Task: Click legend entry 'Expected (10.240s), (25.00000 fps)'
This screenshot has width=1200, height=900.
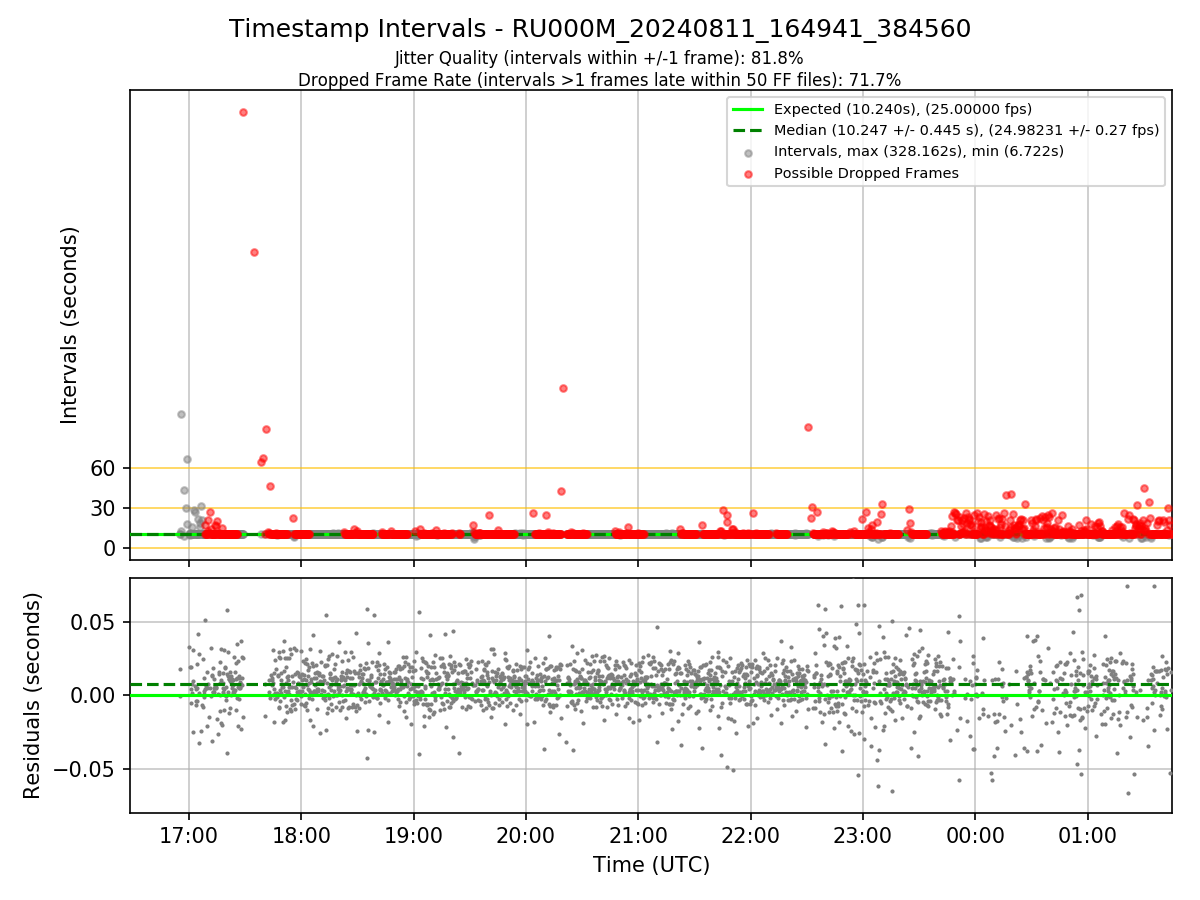Action: coord(903,109)
